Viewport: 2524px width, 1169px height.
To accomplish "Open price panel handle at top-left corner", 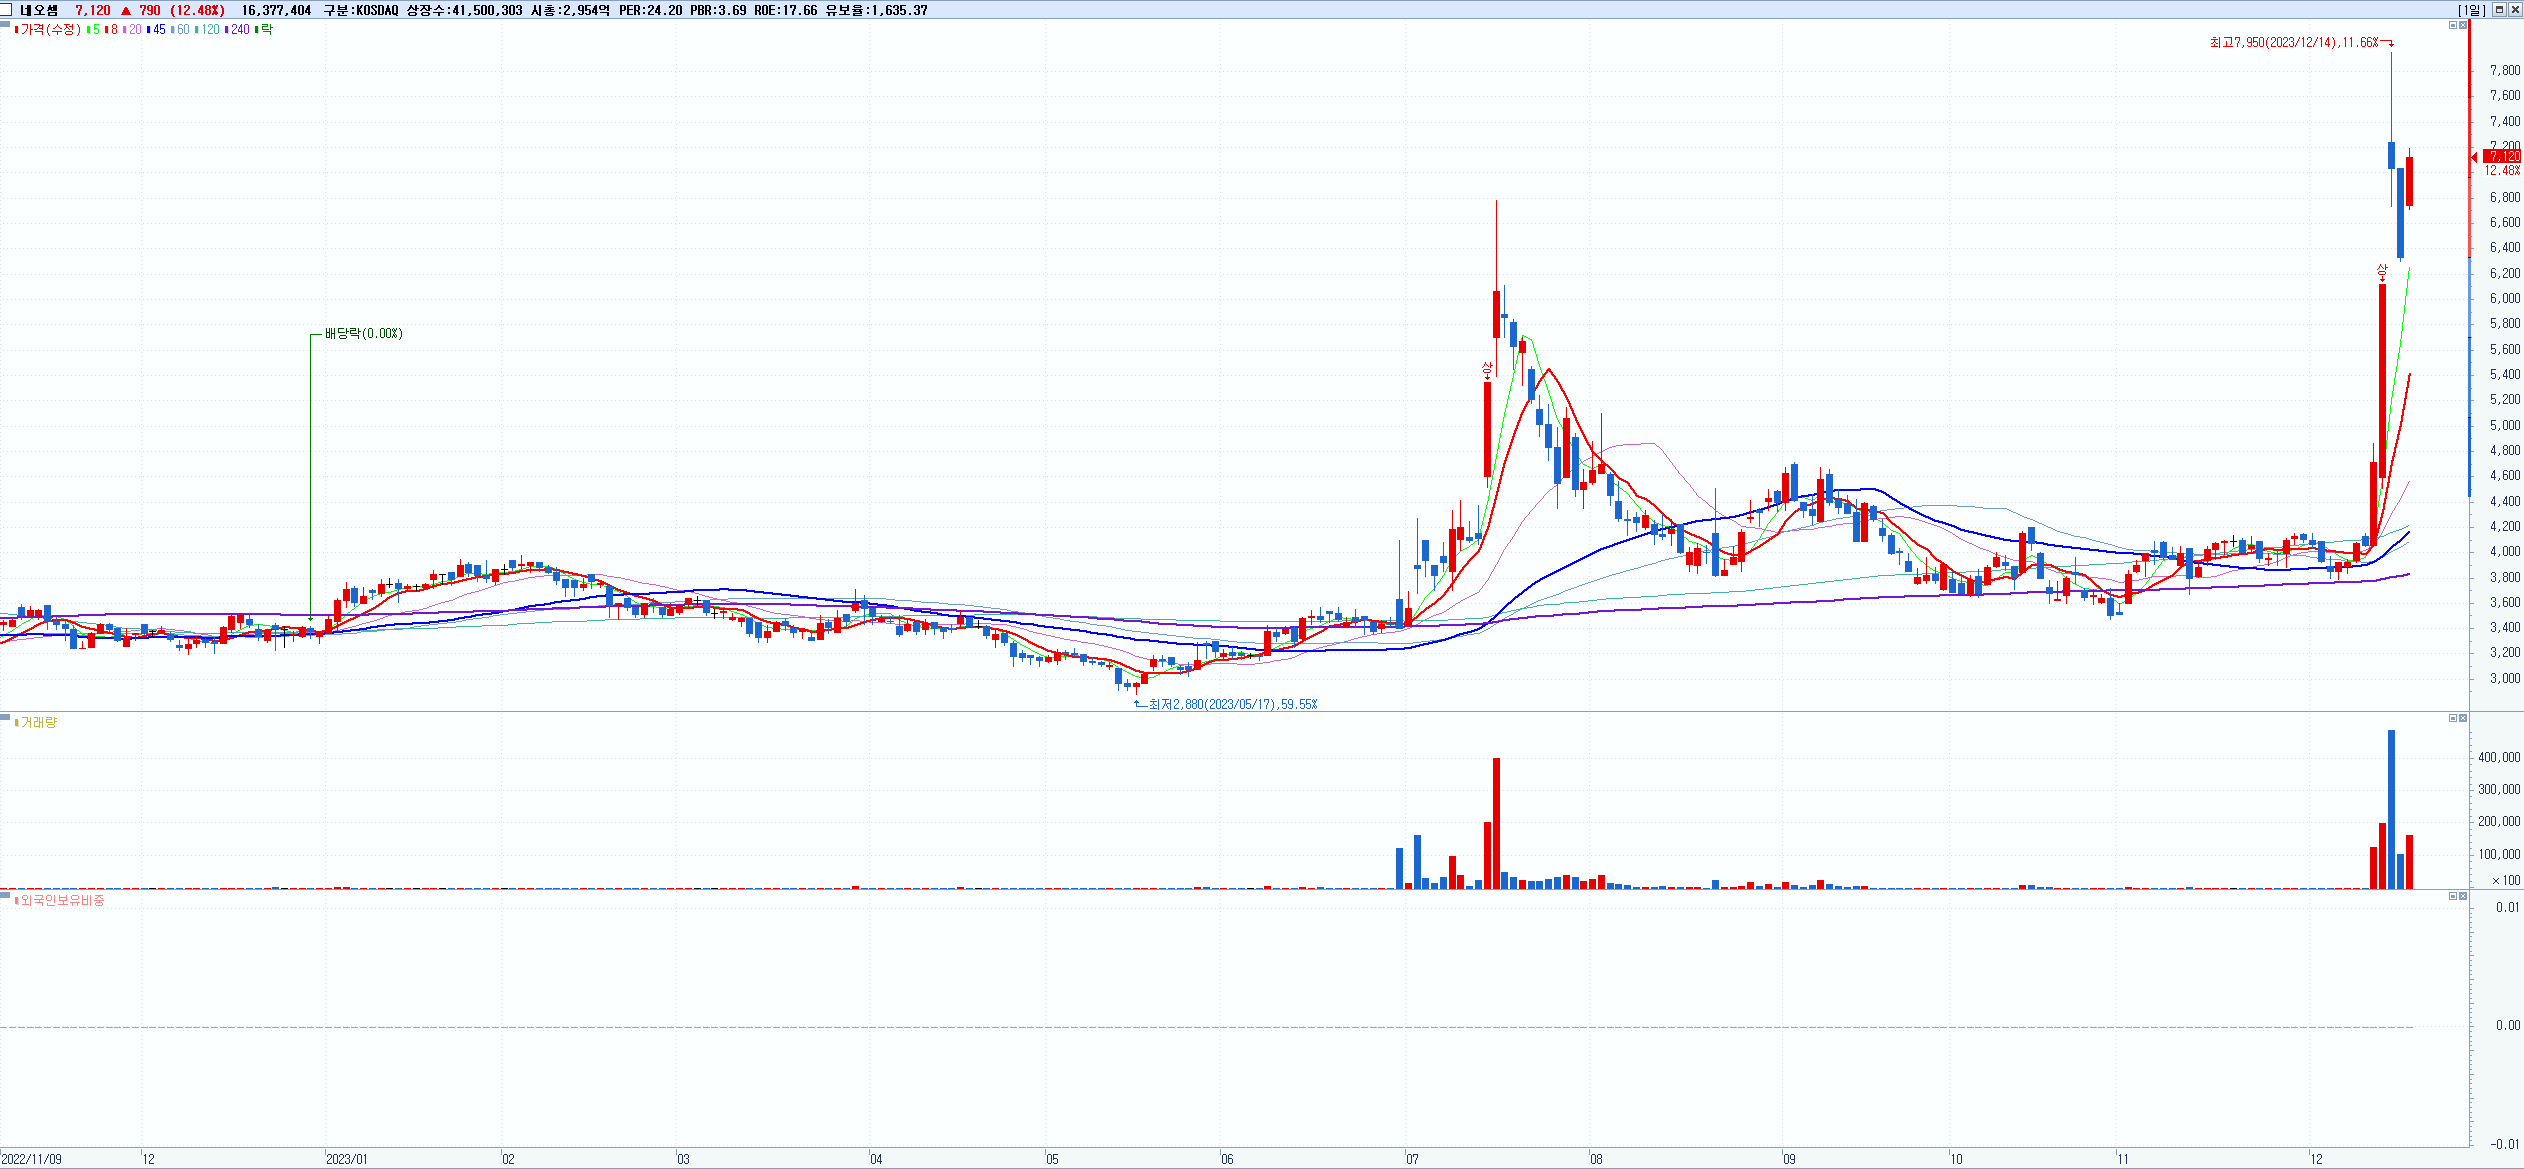I will click(5, 24).
